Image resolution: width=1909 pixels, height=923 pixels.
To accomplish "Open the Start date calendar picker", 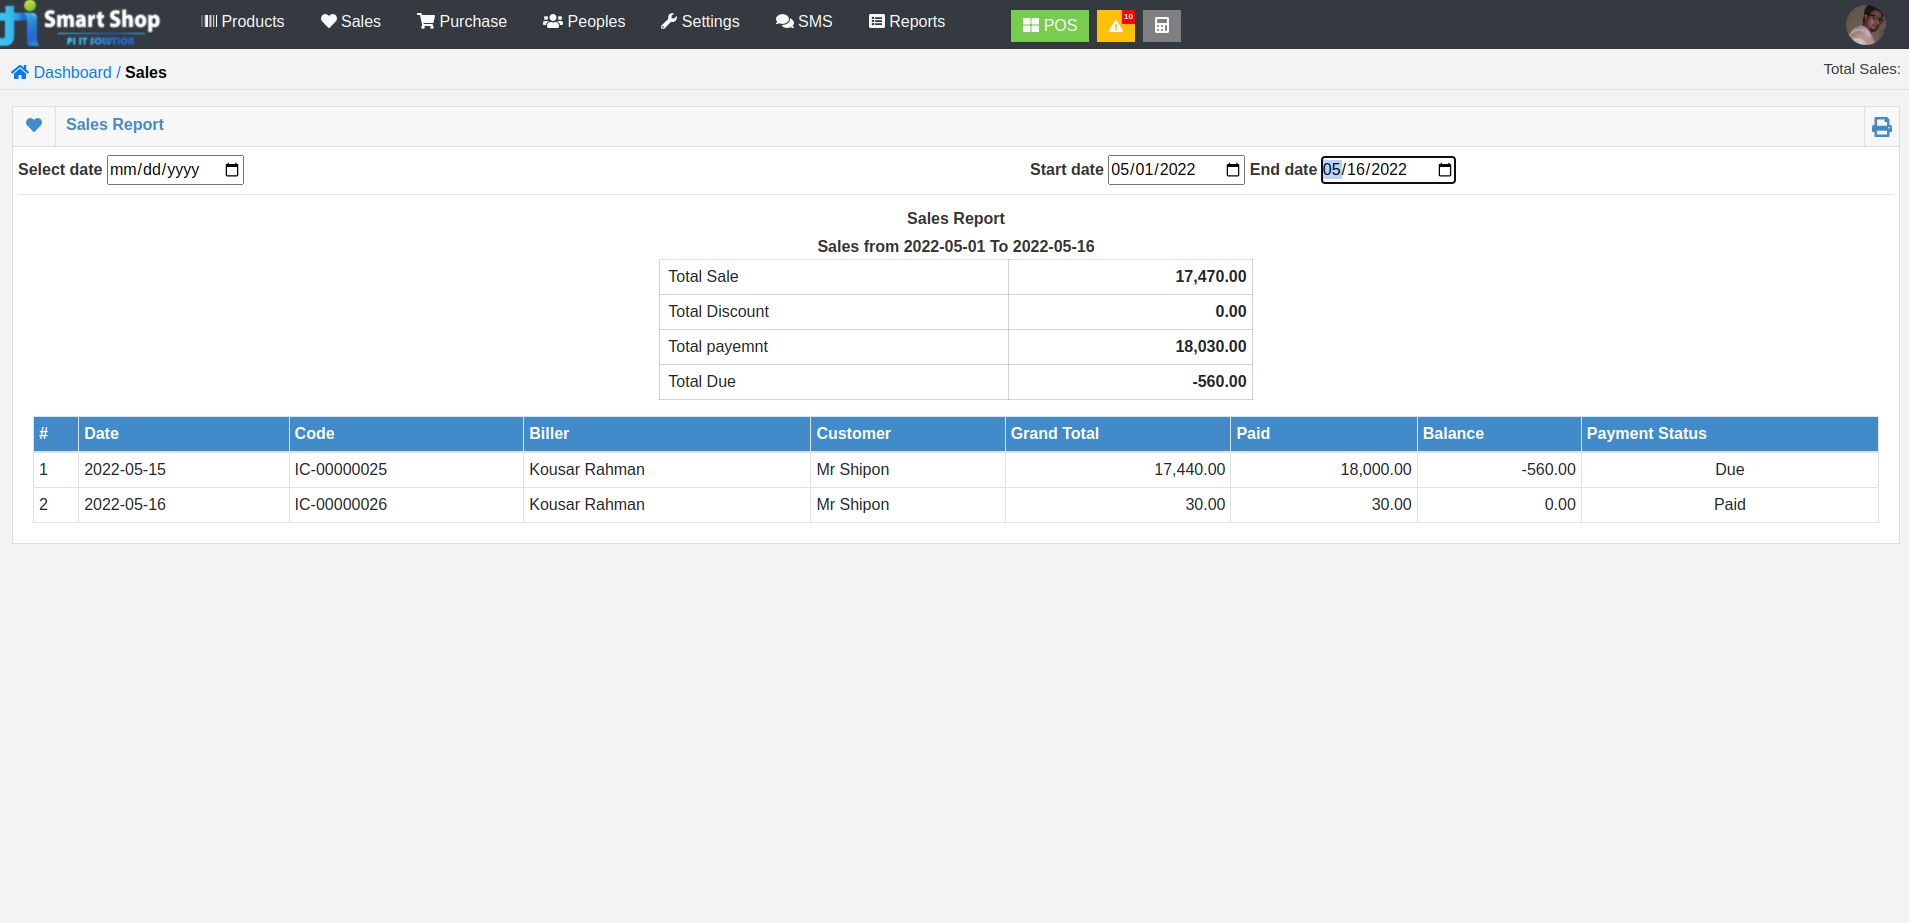I will pos(1232,169).
